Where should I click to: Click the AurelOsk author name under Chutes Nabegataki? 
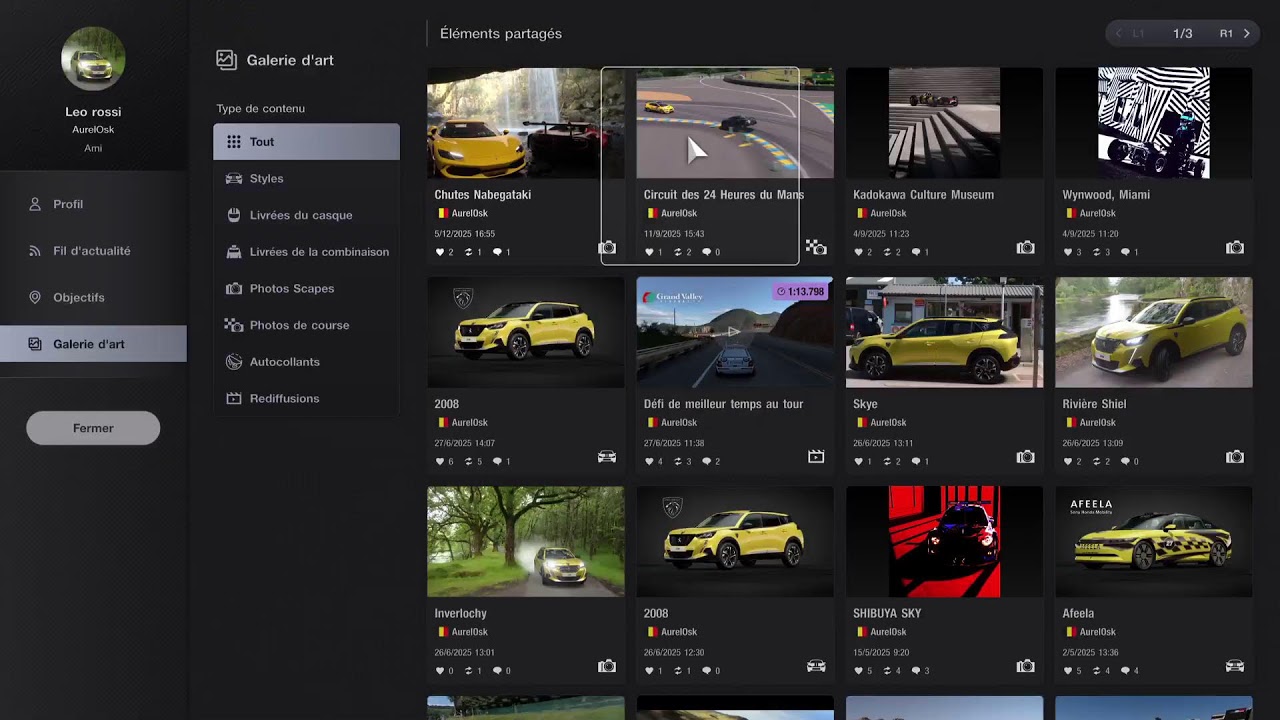pyautogui.click(x=469, y=213)
